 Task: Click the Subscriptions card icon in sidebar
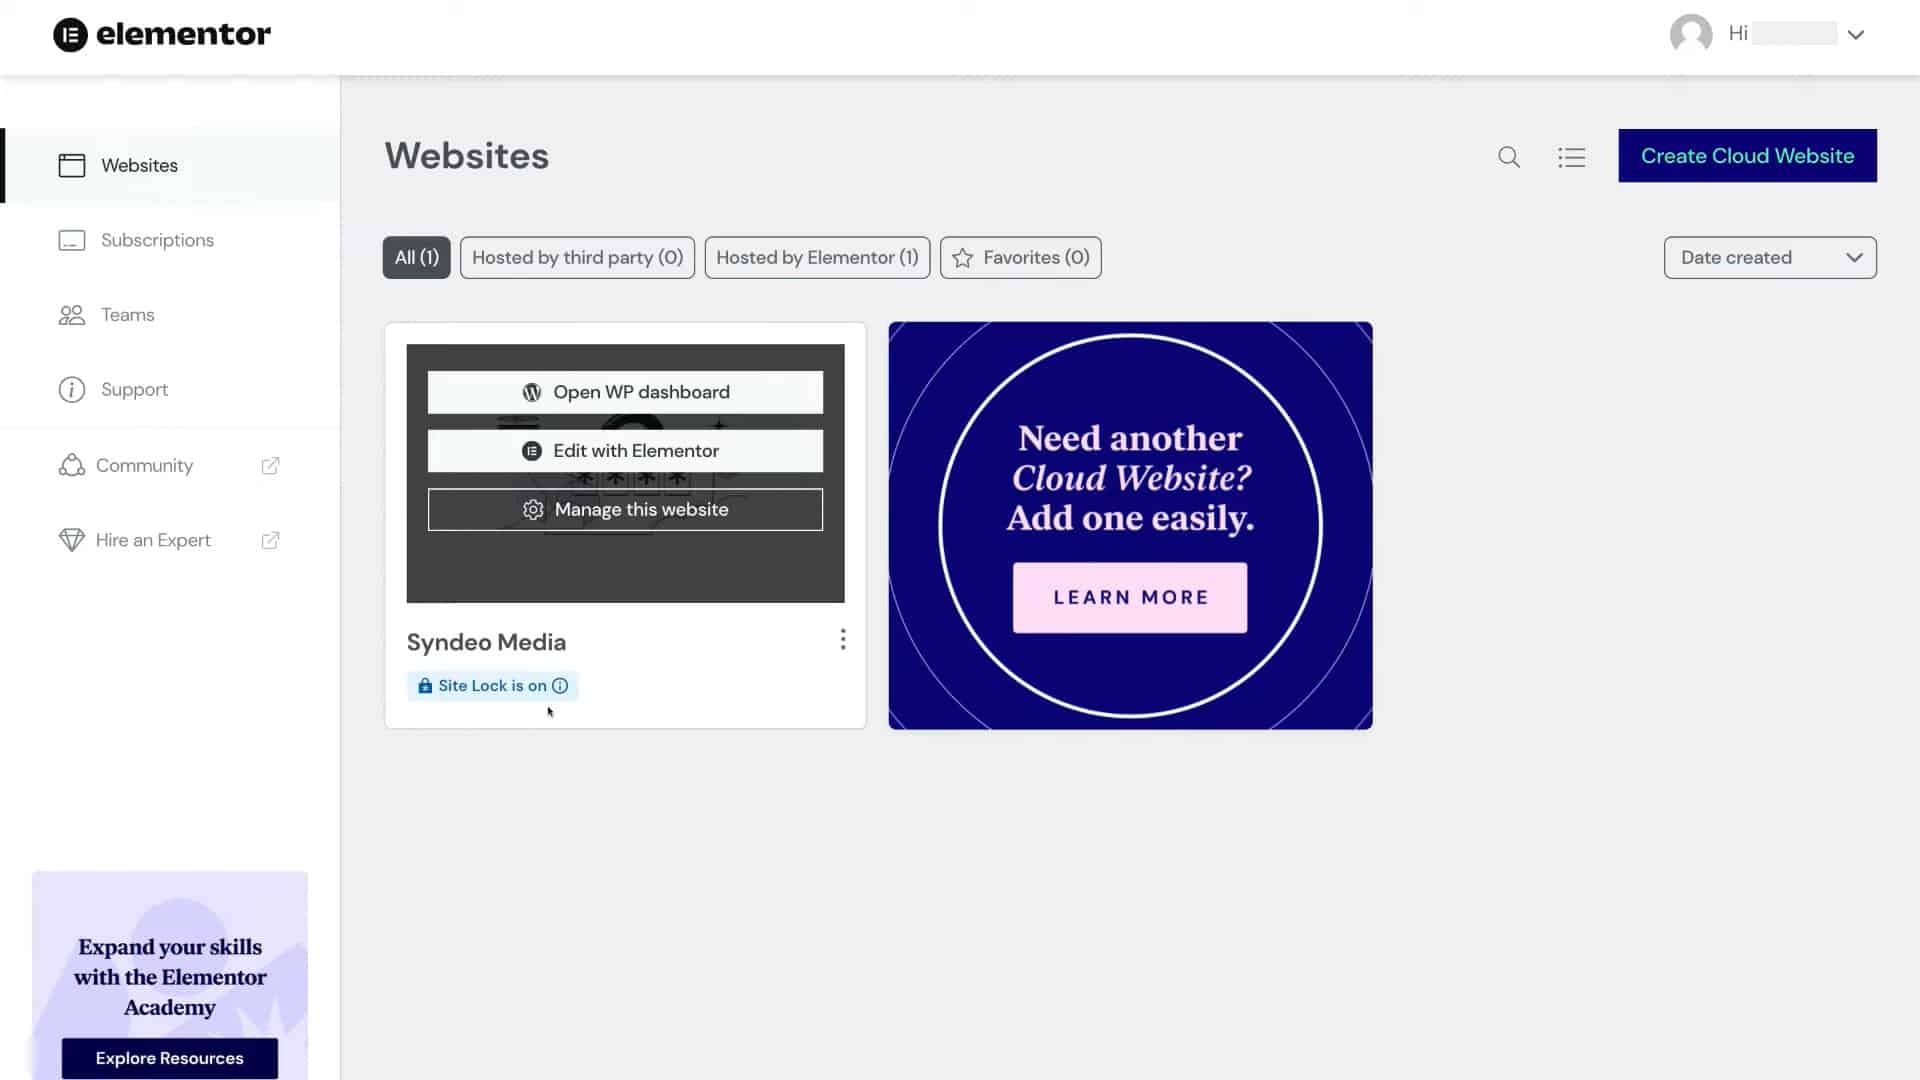click(72, 240)
